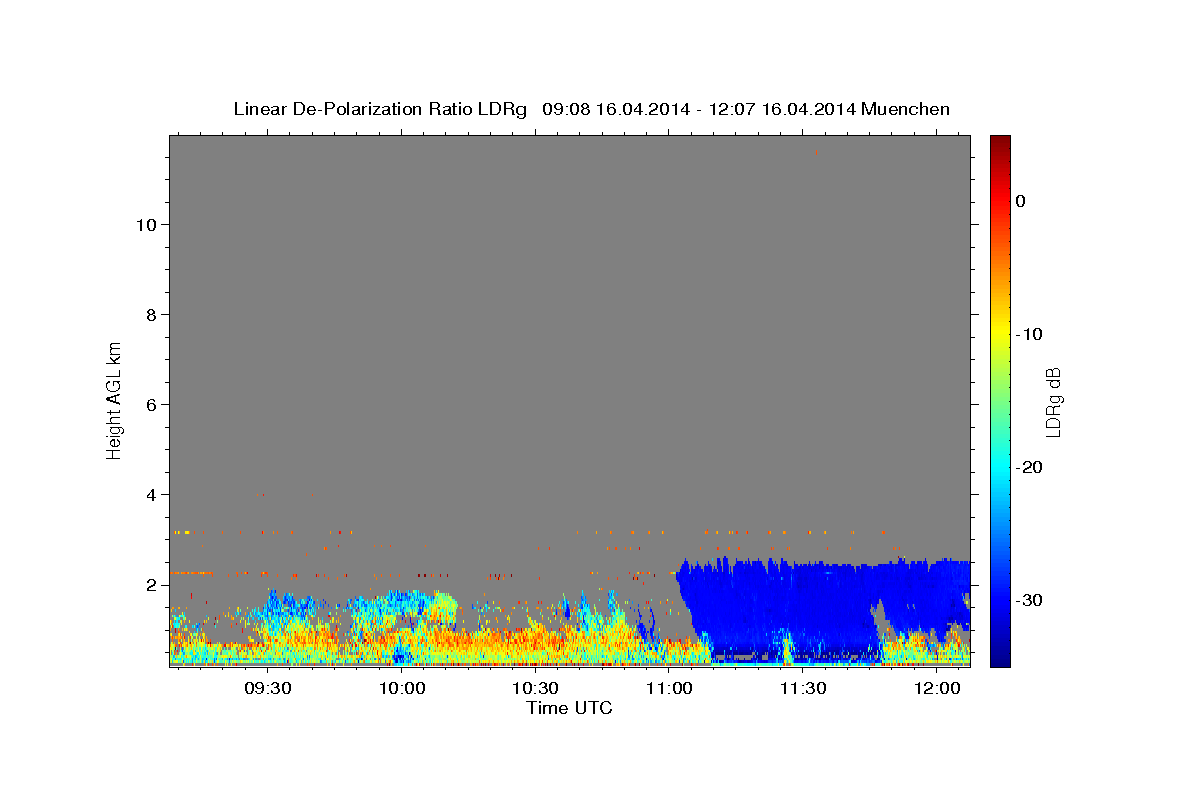
Task: Click the height tick label 10
Action: (145, 225)
